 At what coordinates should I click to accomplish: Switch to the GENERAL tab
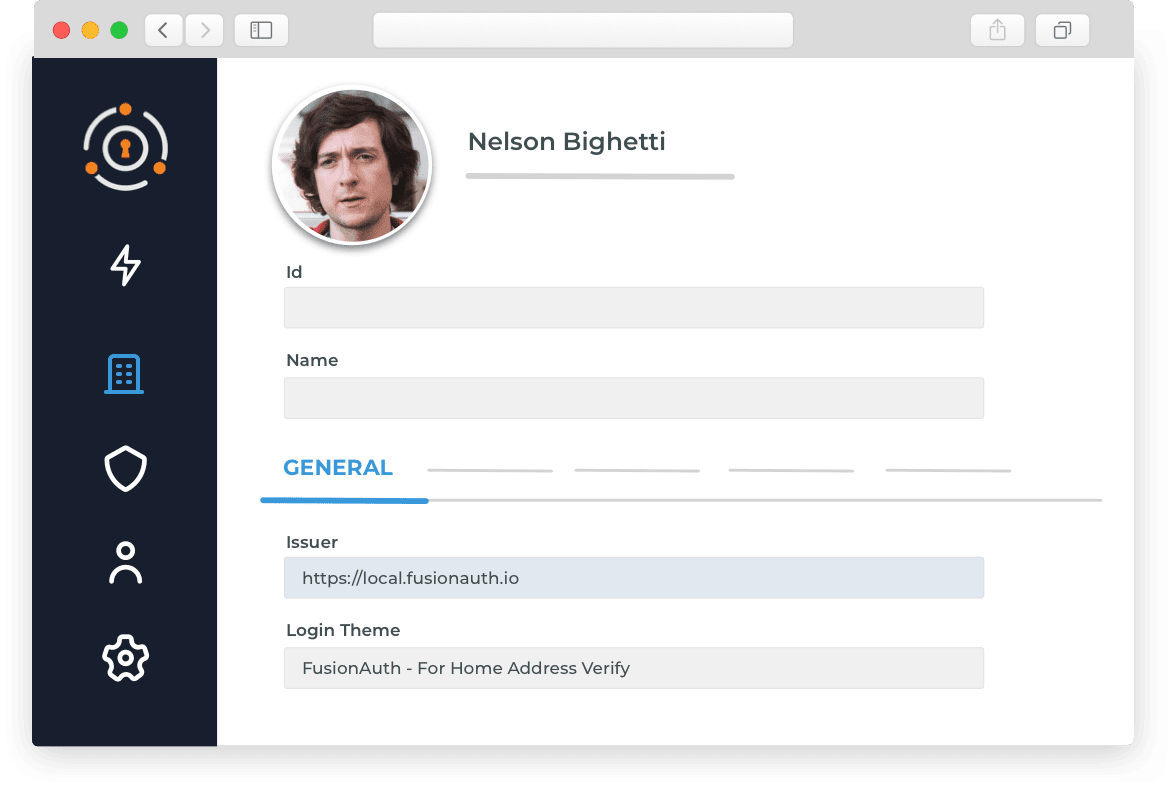tap(338, 467)
